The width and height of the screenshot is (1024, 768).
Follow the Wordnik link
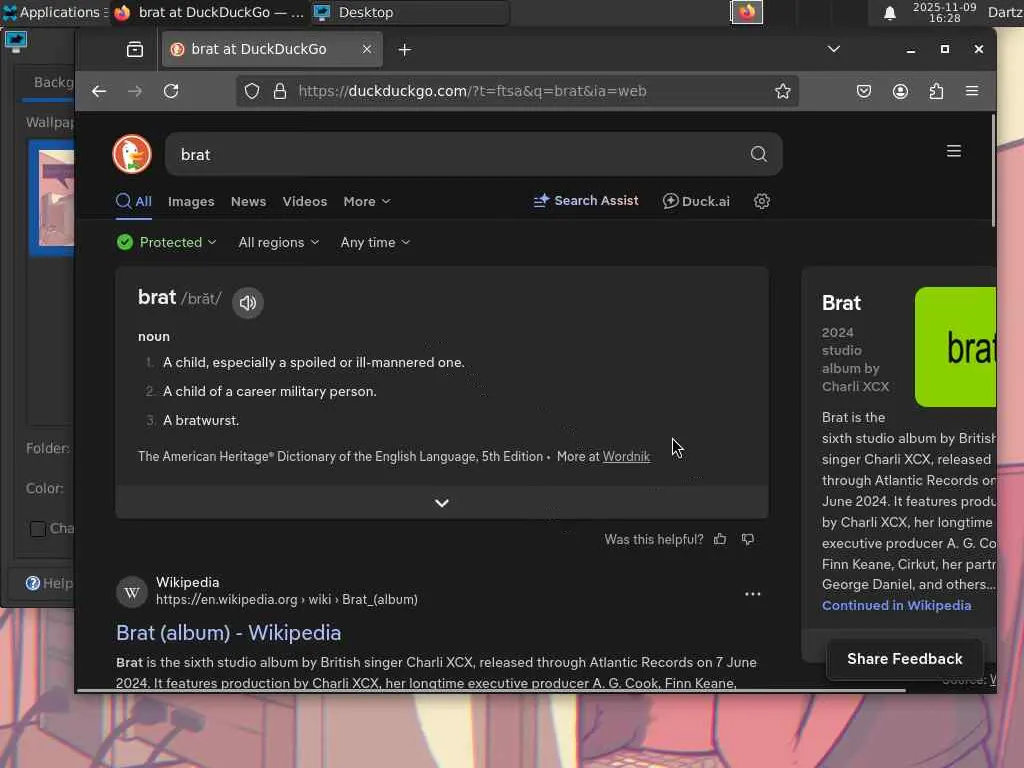coord(626,456)
